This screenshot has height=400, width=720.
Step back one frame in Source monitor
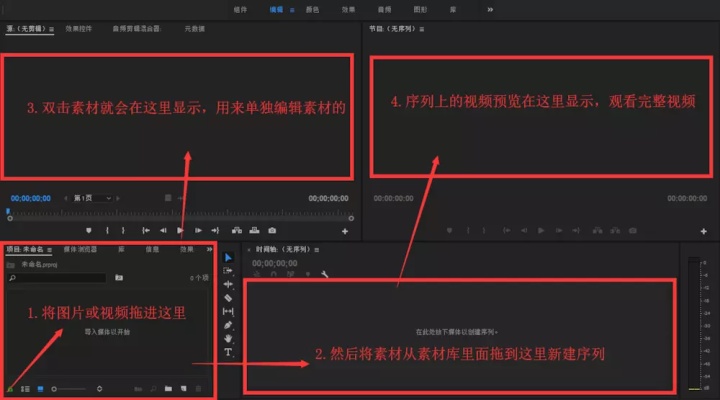coord(163,231)
